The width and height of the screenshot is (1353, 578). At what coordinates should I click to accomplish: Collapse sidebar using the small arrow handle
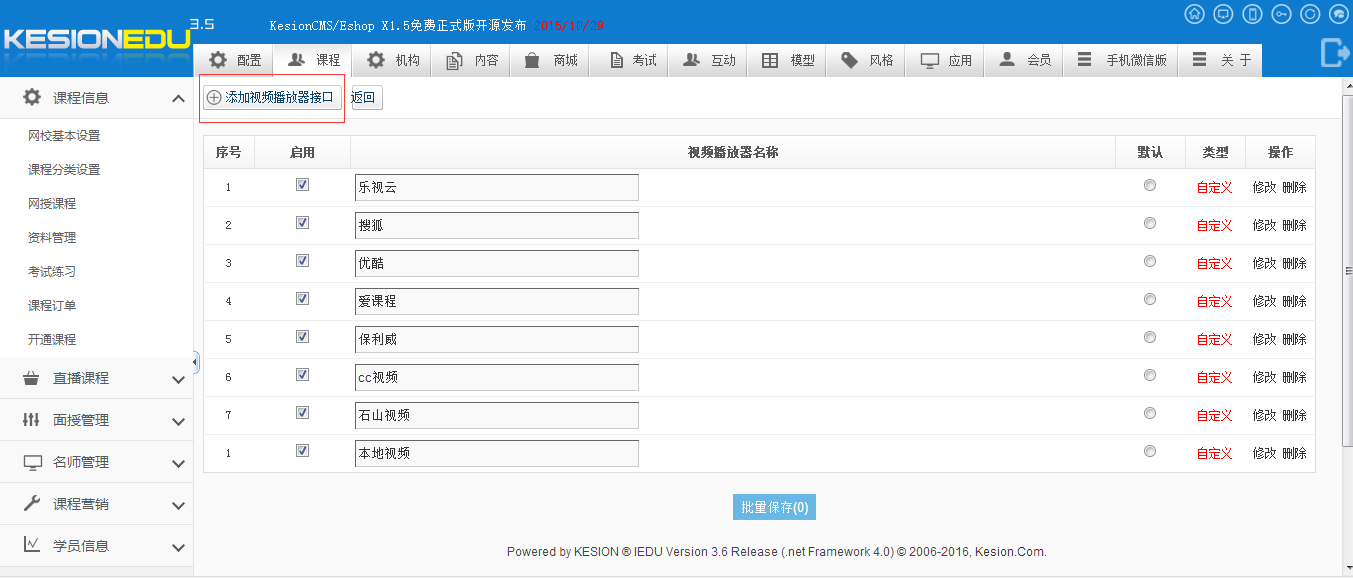pyautogui.click(x=196, y=361)
